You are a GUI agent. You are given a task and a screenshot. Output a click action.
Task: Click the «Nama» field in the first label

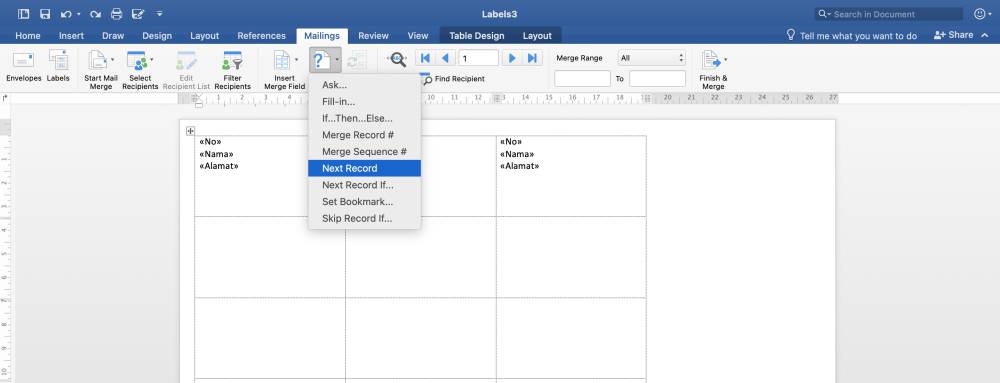pos(216,154)
